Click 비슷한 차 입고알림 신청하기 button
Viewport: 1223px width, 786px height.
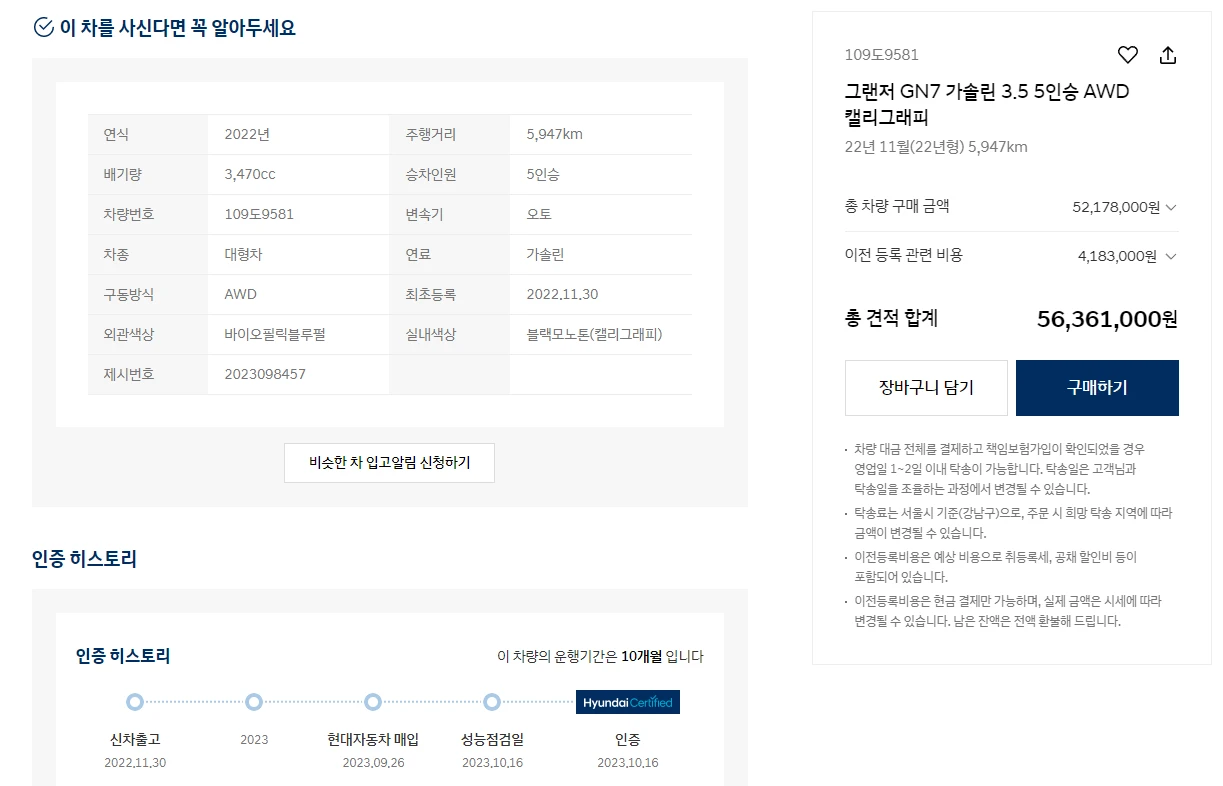[389, 462]
